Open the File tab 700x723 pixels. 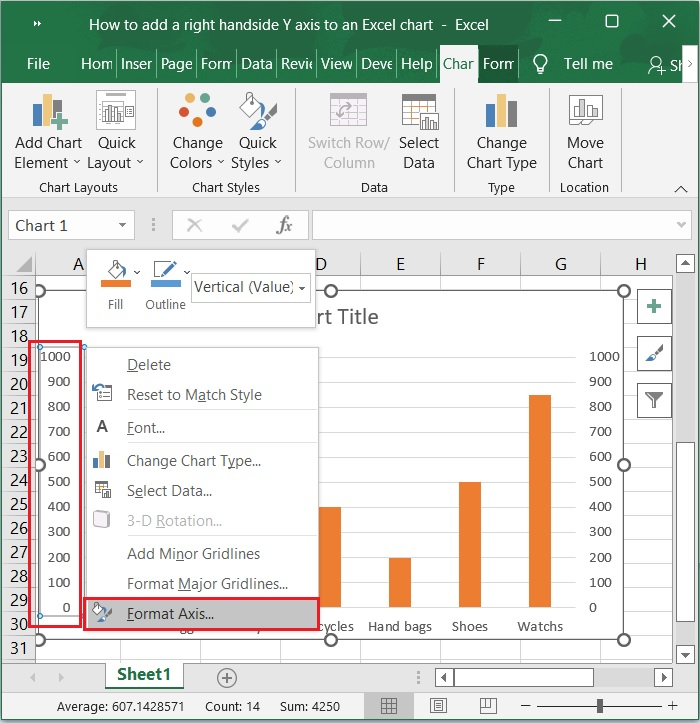(38, 64)
